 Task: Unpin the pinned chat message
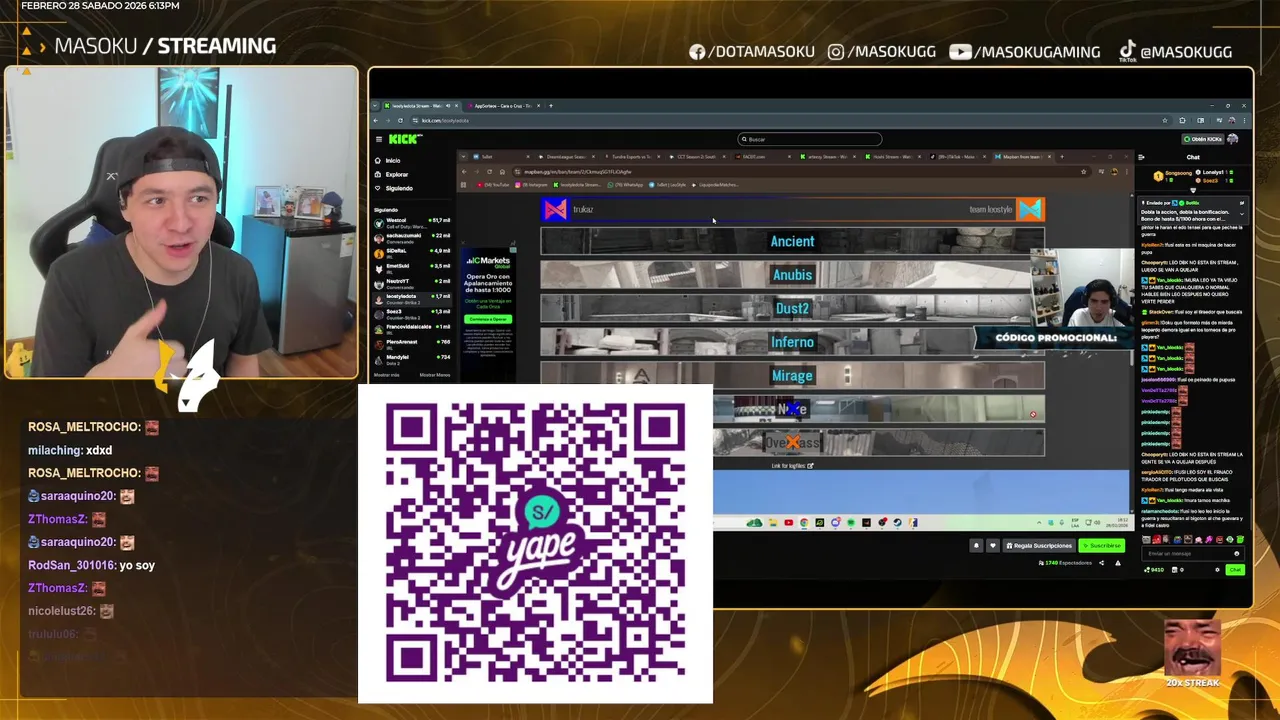pos(1242,203)
